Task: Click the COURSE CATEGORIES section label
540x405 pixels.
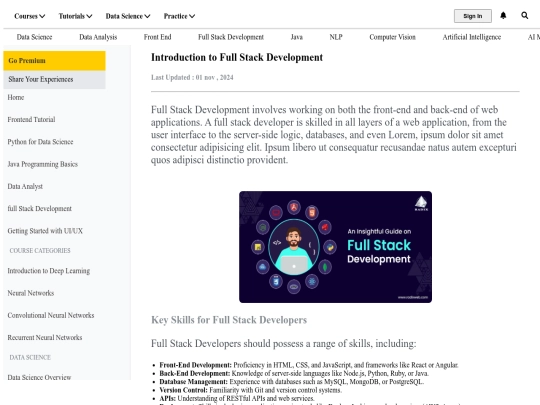Action: click(x=40, y=251)
